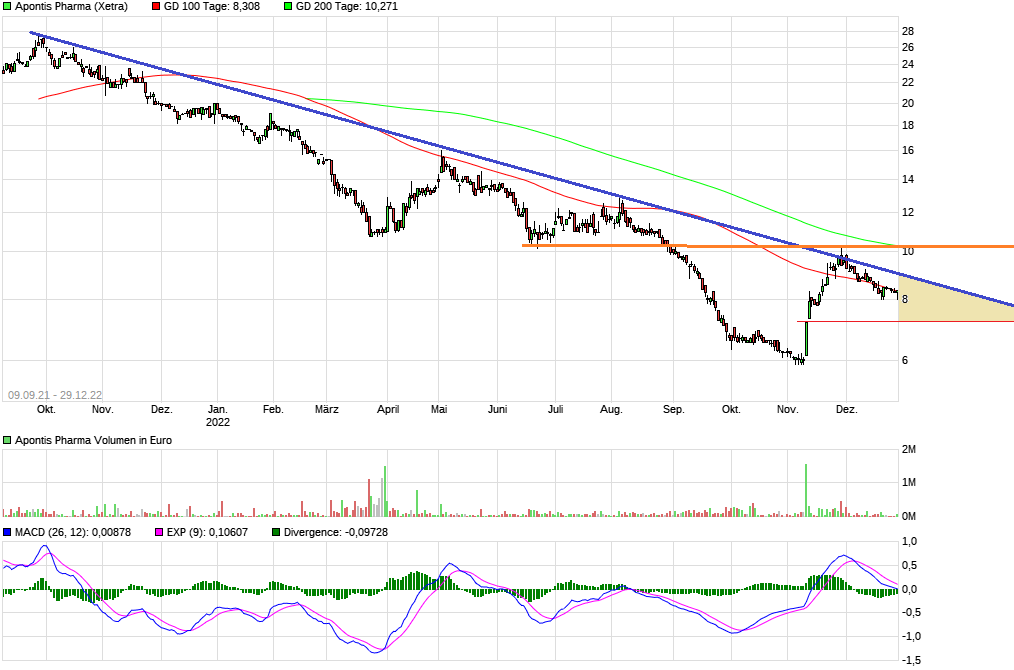The height and width of the screenshot is (670, 1014).
Task: Click the März month label on the axis
Action: click(x=327, y=409)
